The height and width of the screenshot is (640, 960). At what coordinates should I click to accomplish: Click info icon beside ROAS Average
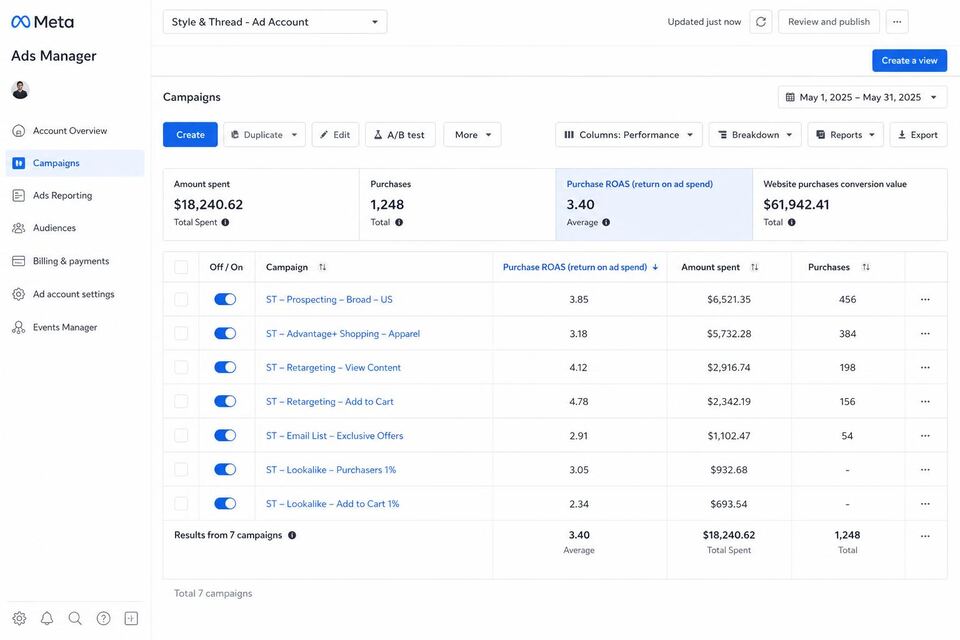click(x=606, y=222)
